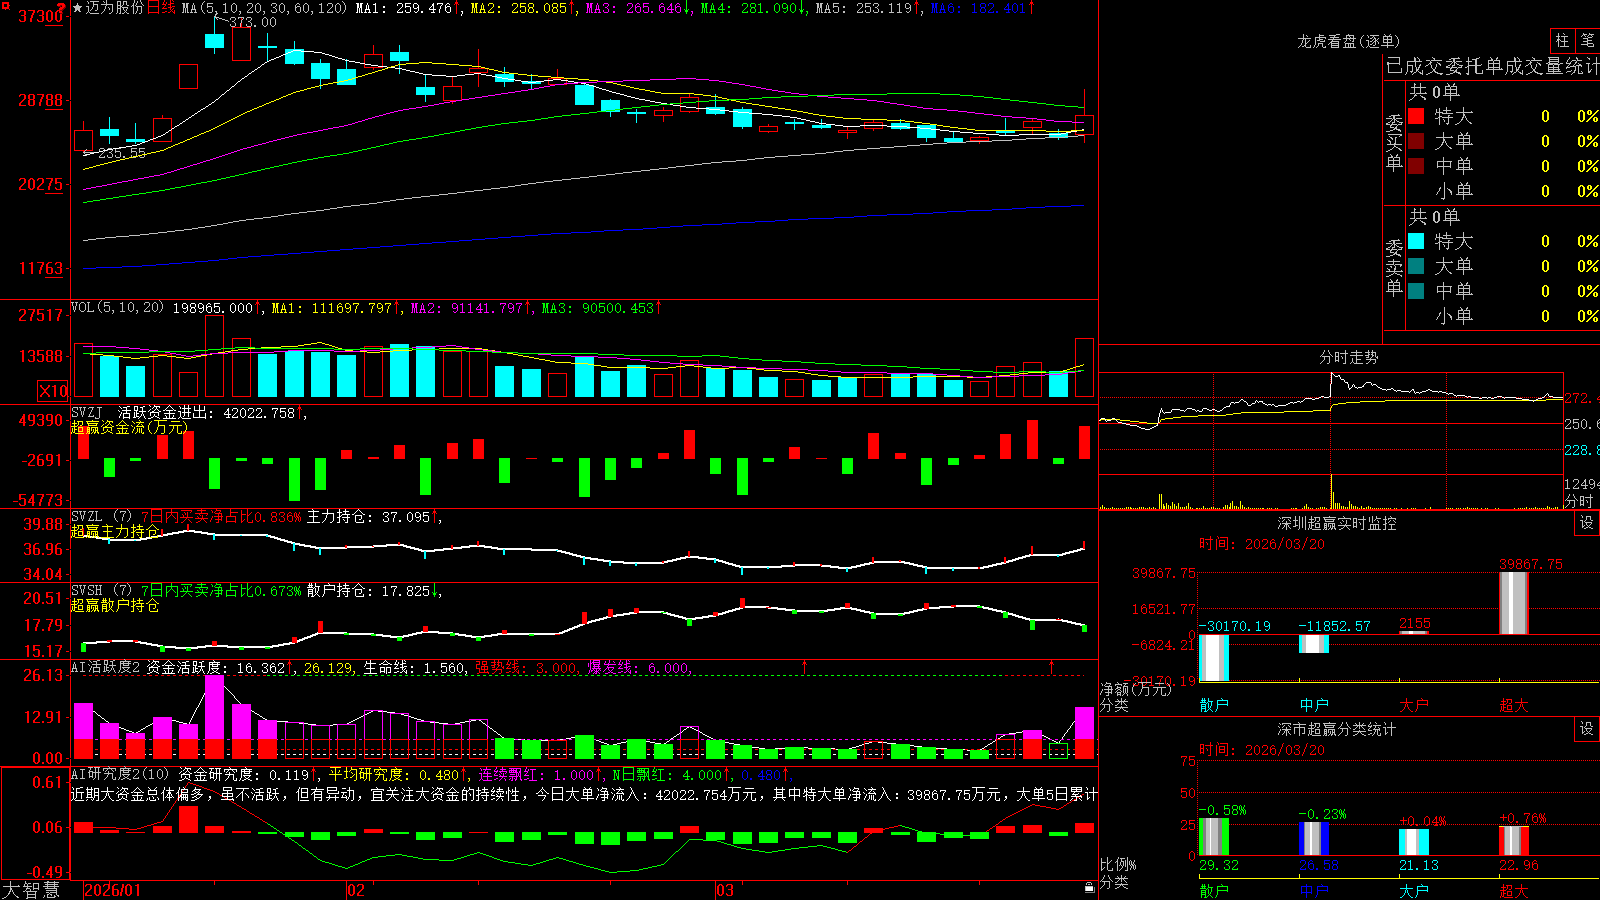The width and height of the screenshot is (1600, 900).
Task: Open the red question mark help icon
Action: 63,7
